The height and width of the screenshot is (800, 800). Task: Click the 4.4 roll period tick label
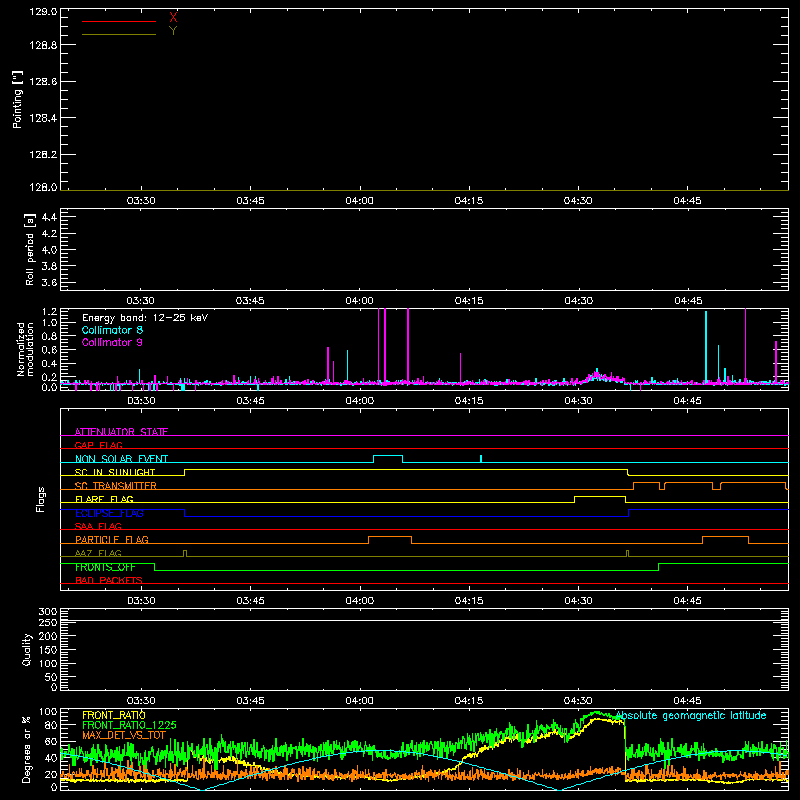(49, 217)
